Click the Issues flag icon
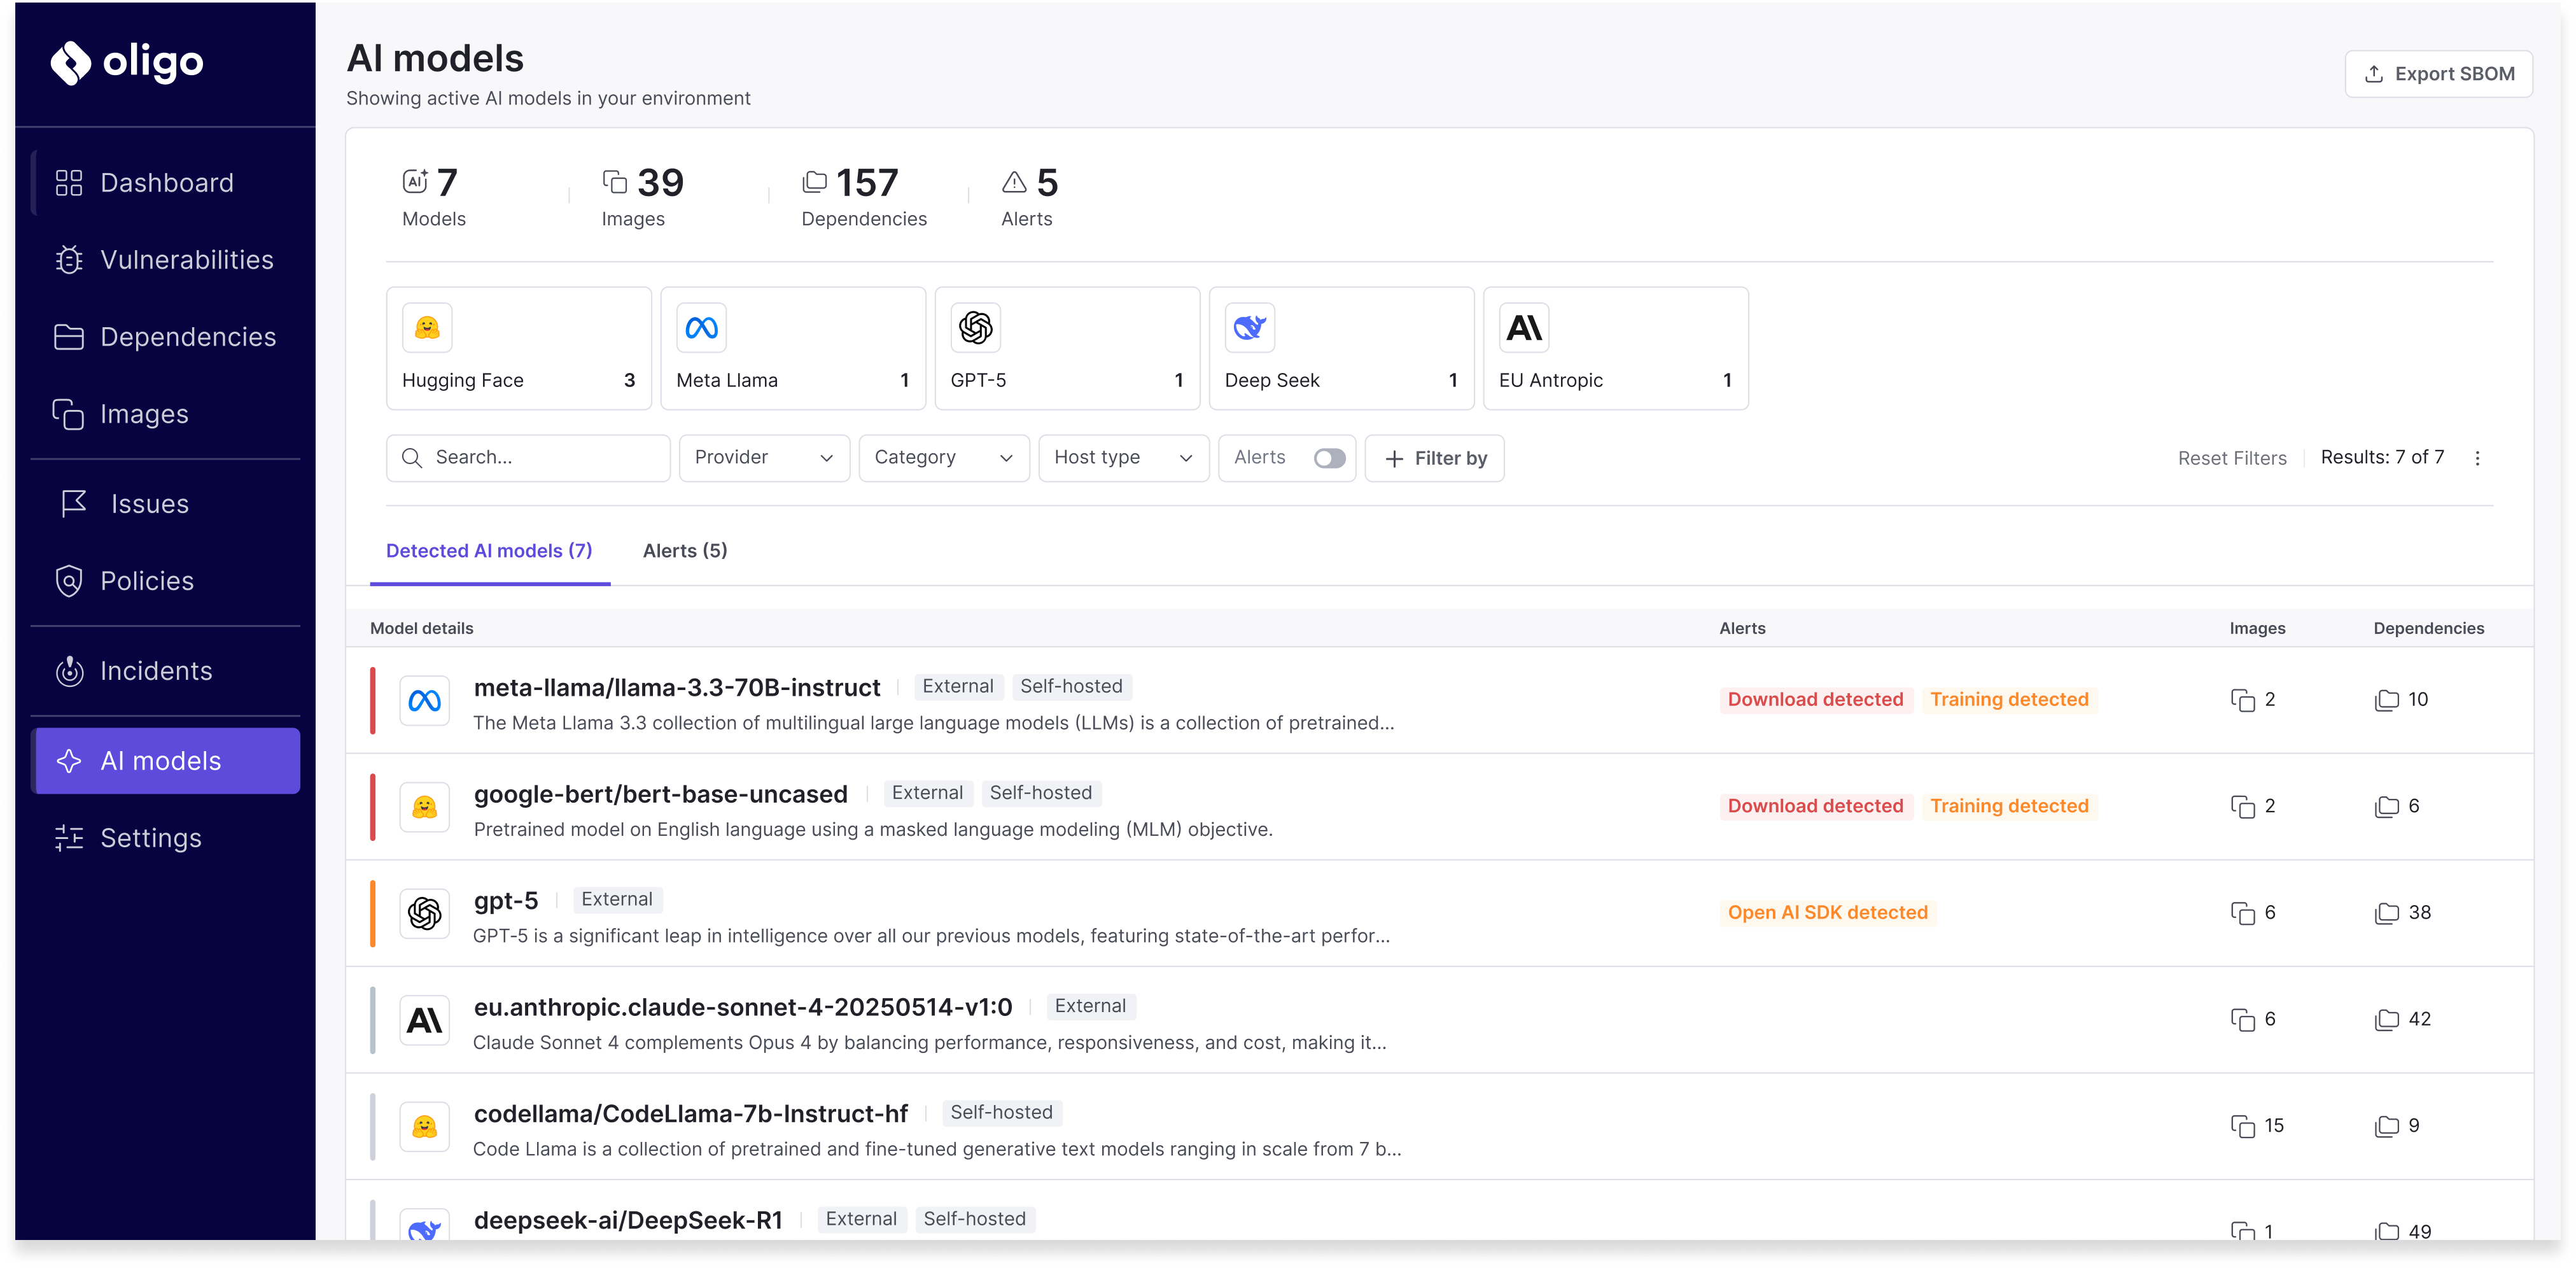2576x1268 pixels. pyautogui.click(x=74, y=504)
